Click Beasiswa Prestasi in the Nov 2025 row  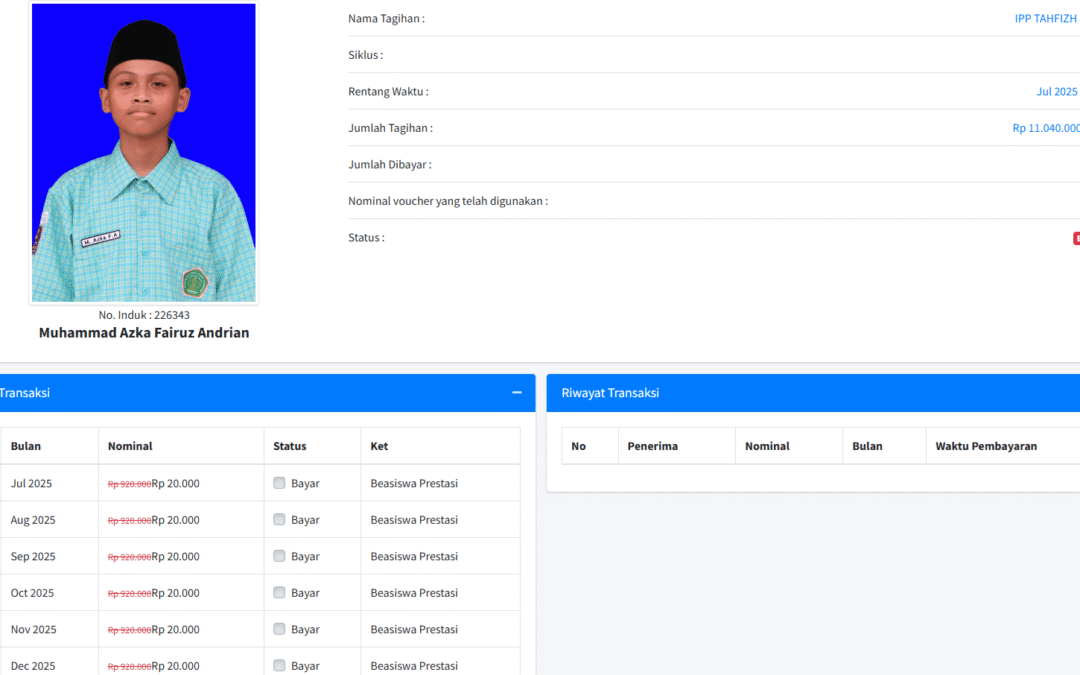tap(414, 630)
